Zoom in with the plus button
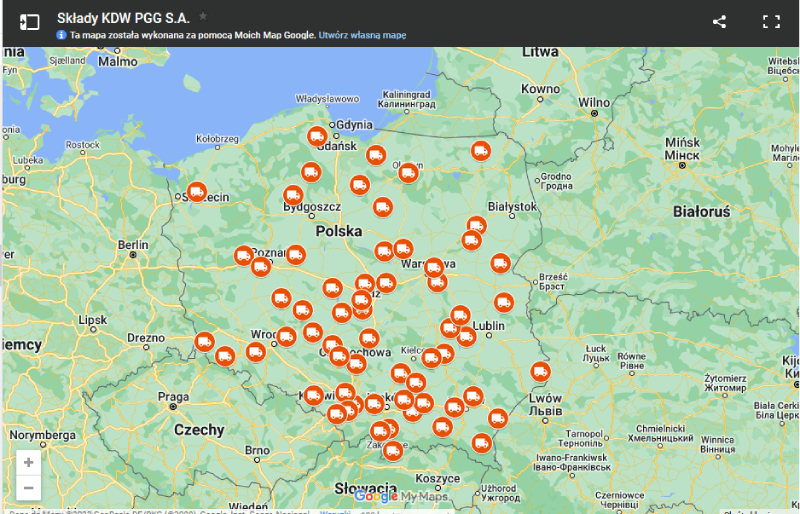Screen dimensions: 800x514 29,462
